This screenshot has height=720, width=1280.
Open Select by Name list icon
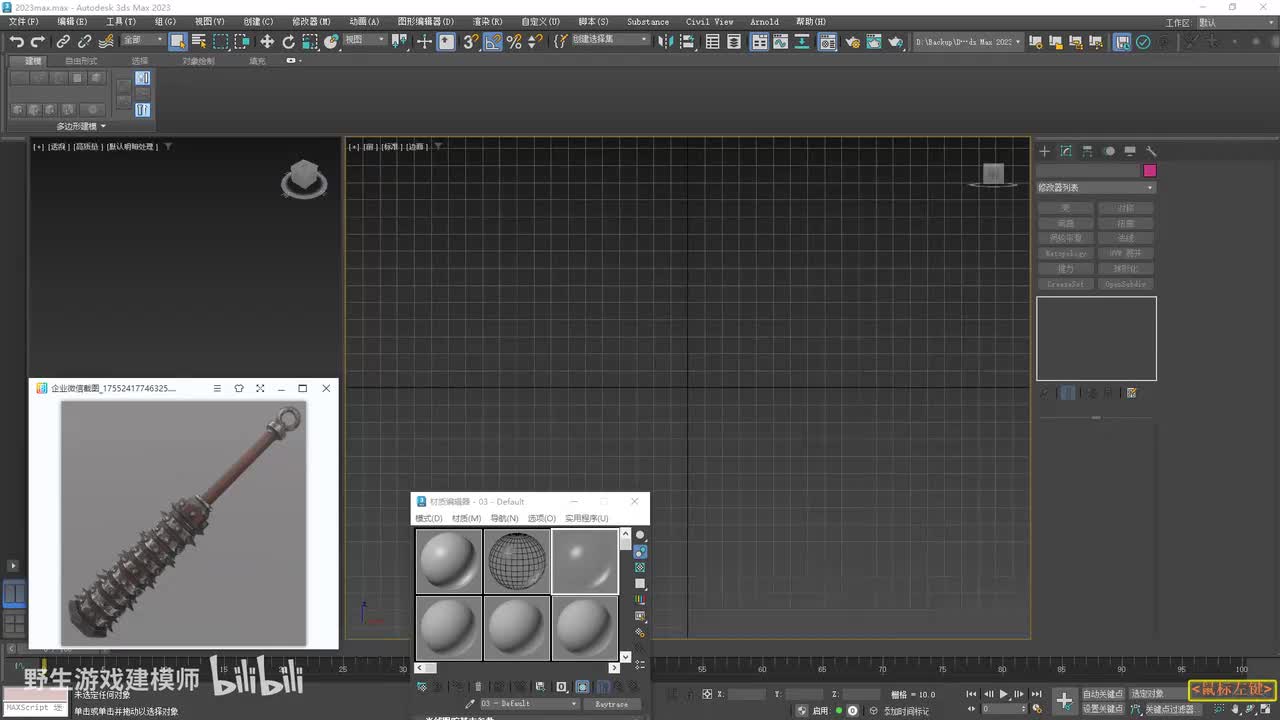(199, 42)
